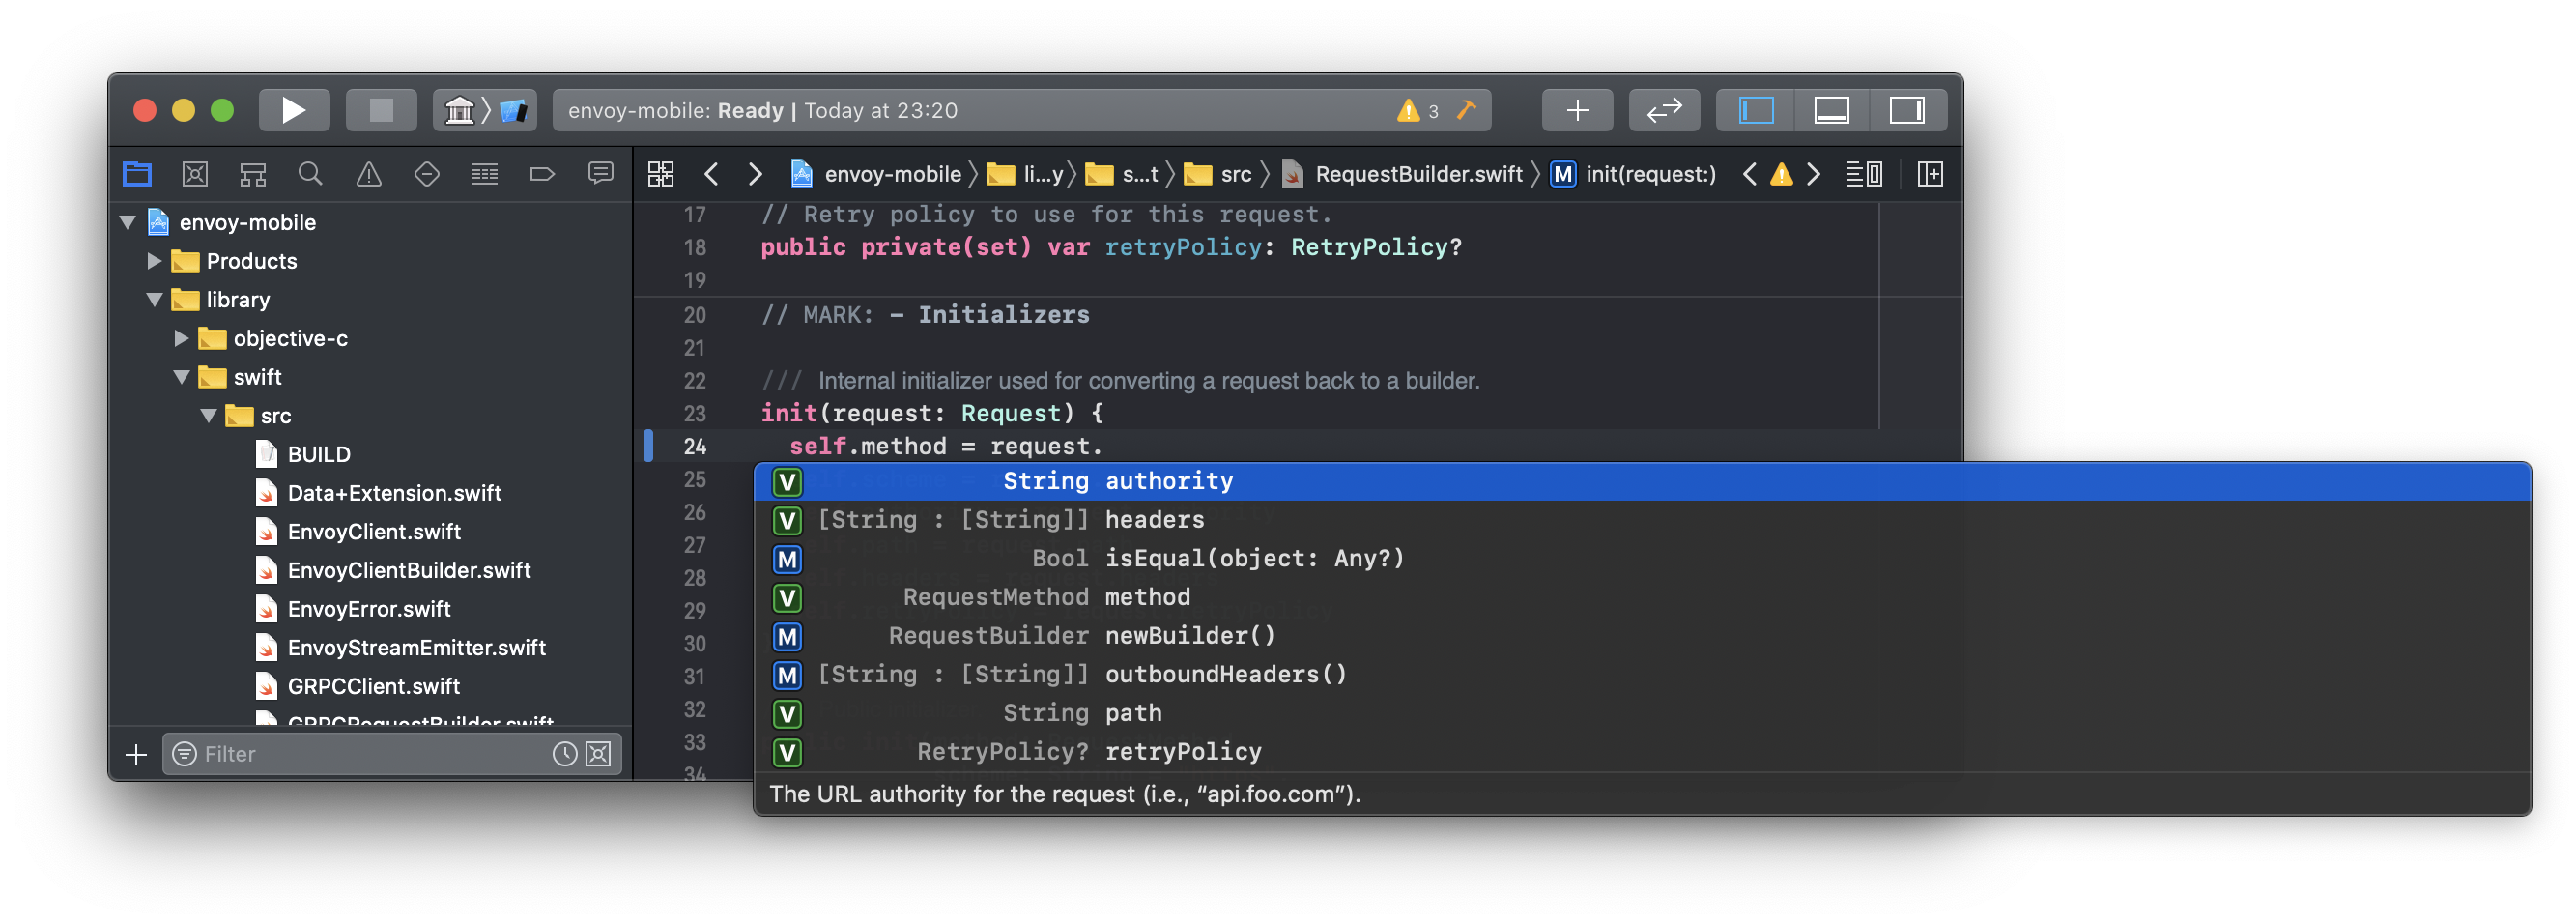The height and width of the screenshot is (924, 2576).
Task: Click init(request:) in the jump bar
Action: pos(1633,174)
